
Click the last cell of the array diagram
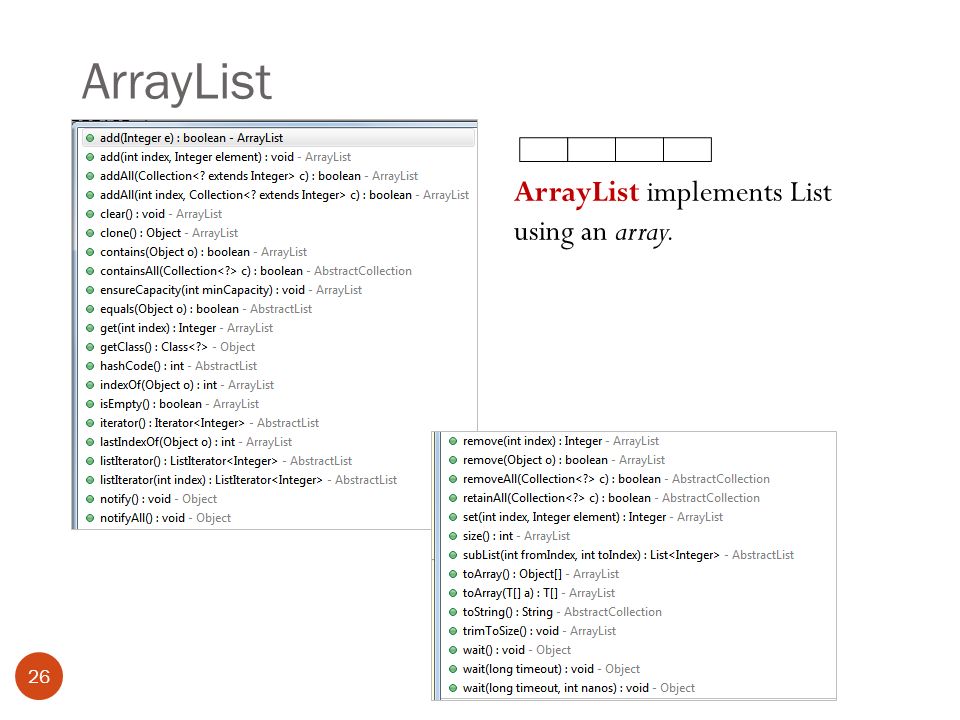click(x=688, y=149)
